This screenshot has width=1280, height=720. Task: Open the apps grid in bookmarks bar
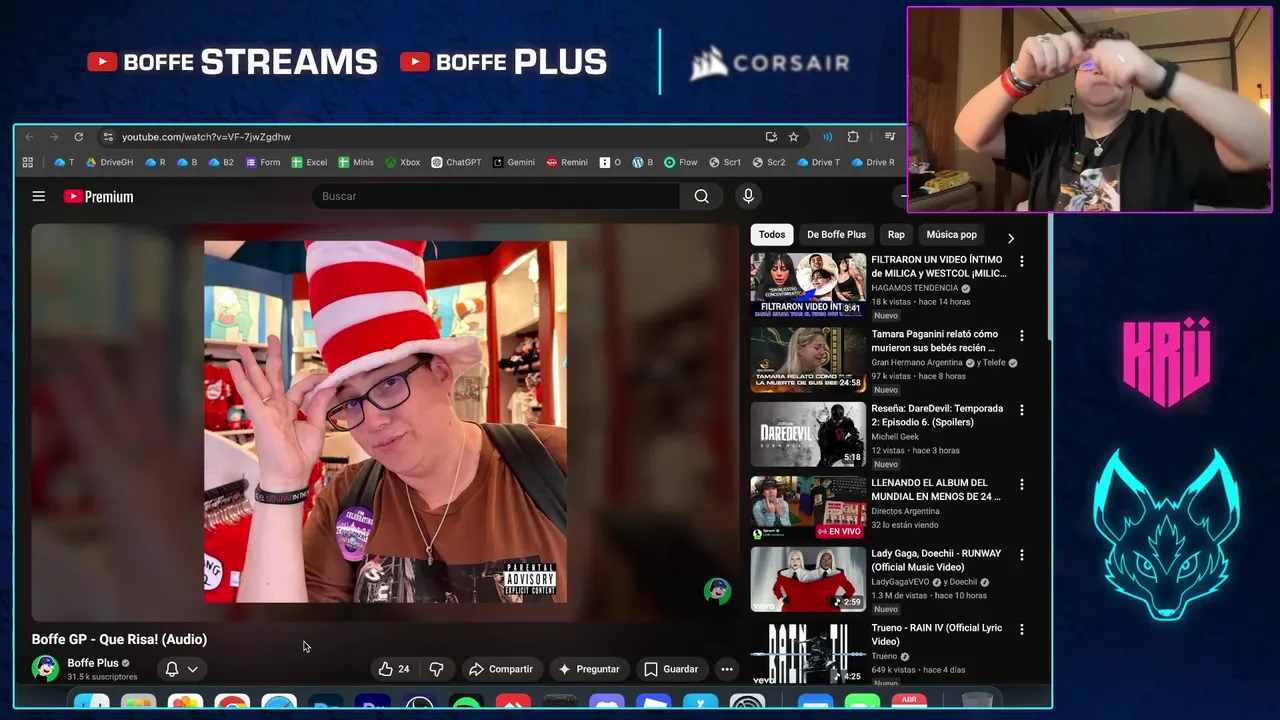(x=28, y=162)
